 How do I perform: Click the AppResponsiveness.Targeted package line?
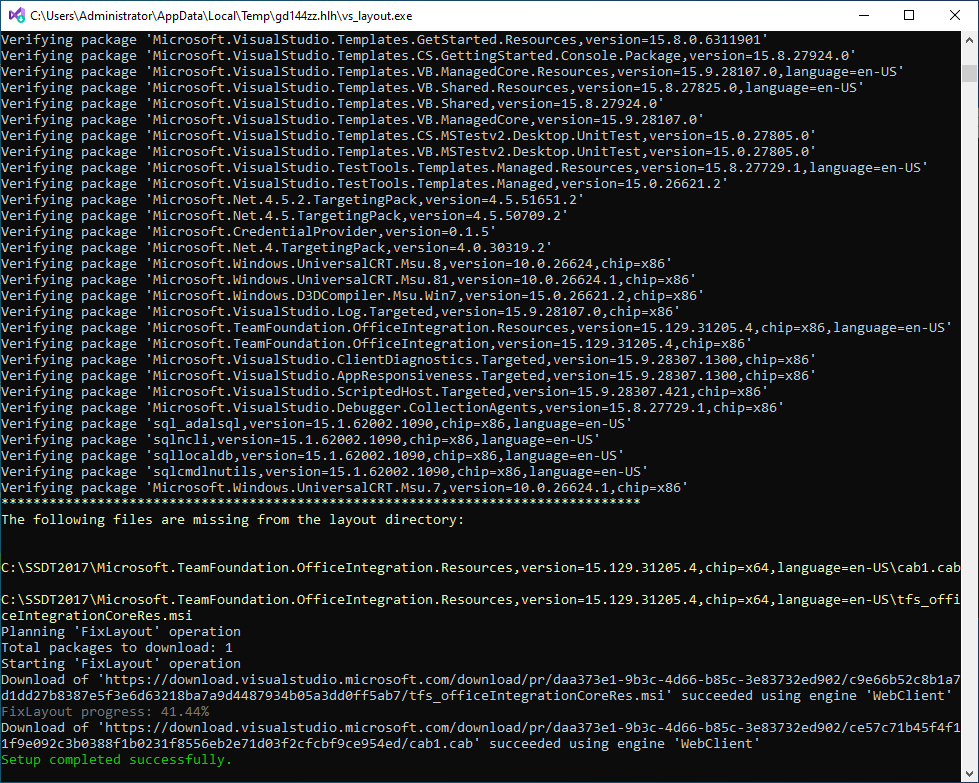point(408,375)
